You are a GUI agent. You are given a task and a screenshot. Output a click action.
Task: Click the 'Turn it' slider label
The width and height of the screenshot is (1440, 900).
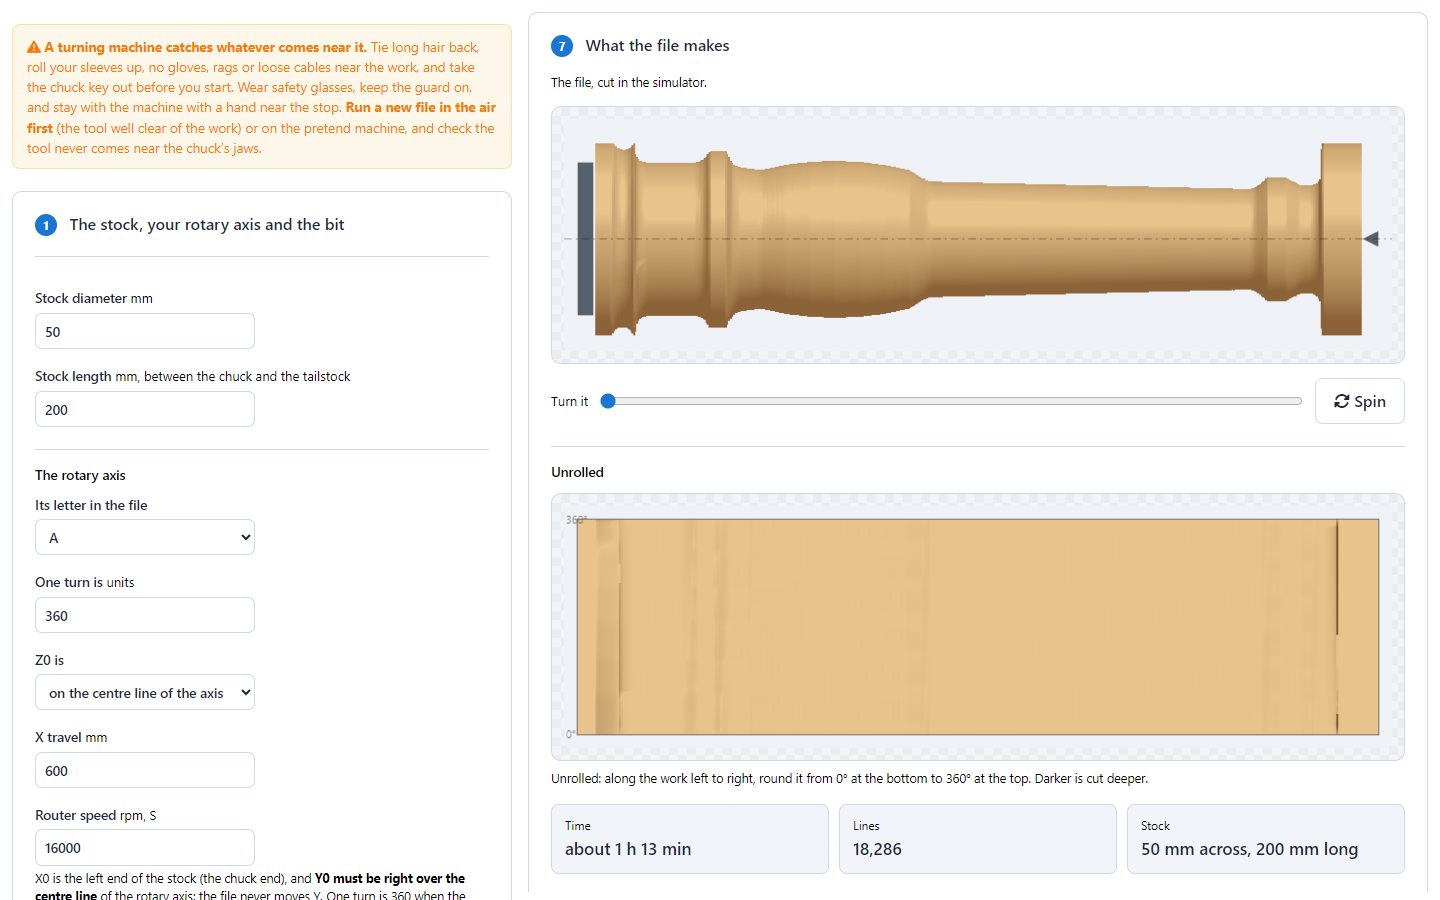tap(569, 401)
